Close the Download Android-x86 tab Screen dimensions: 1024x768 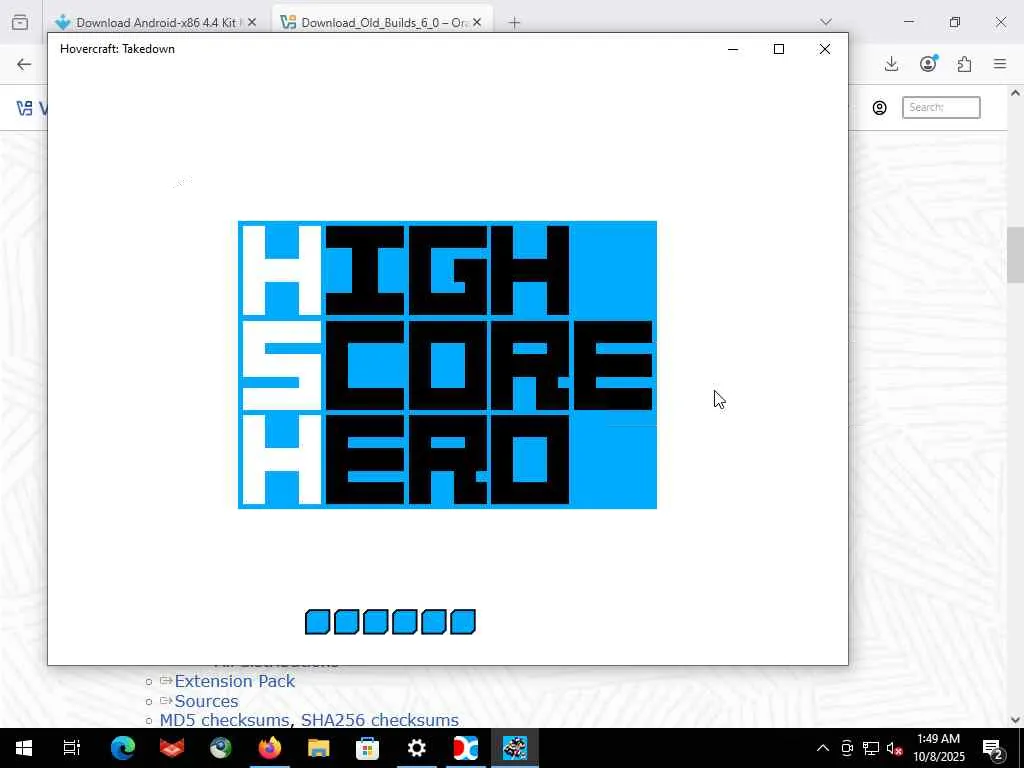[x=252, y=22]
